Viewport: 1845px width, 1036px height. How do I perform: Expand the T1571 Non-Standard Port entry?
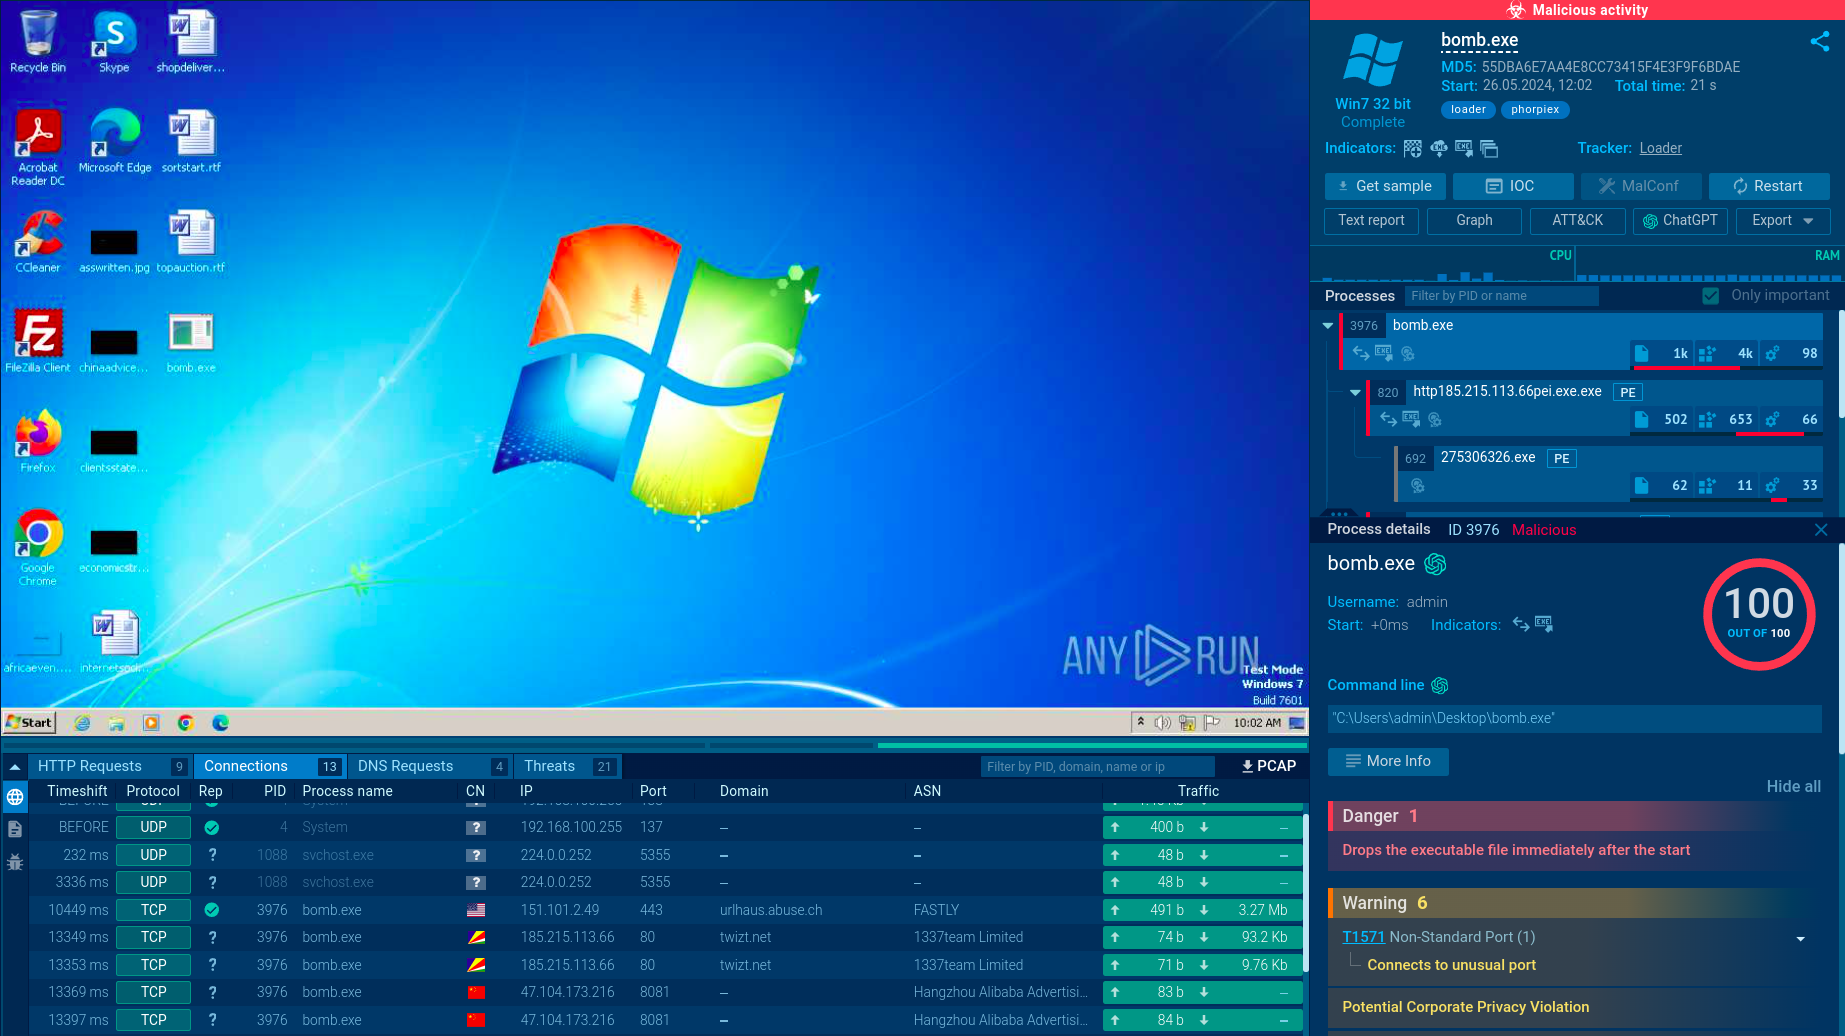pyautogui.click(x=1800, y=938)
